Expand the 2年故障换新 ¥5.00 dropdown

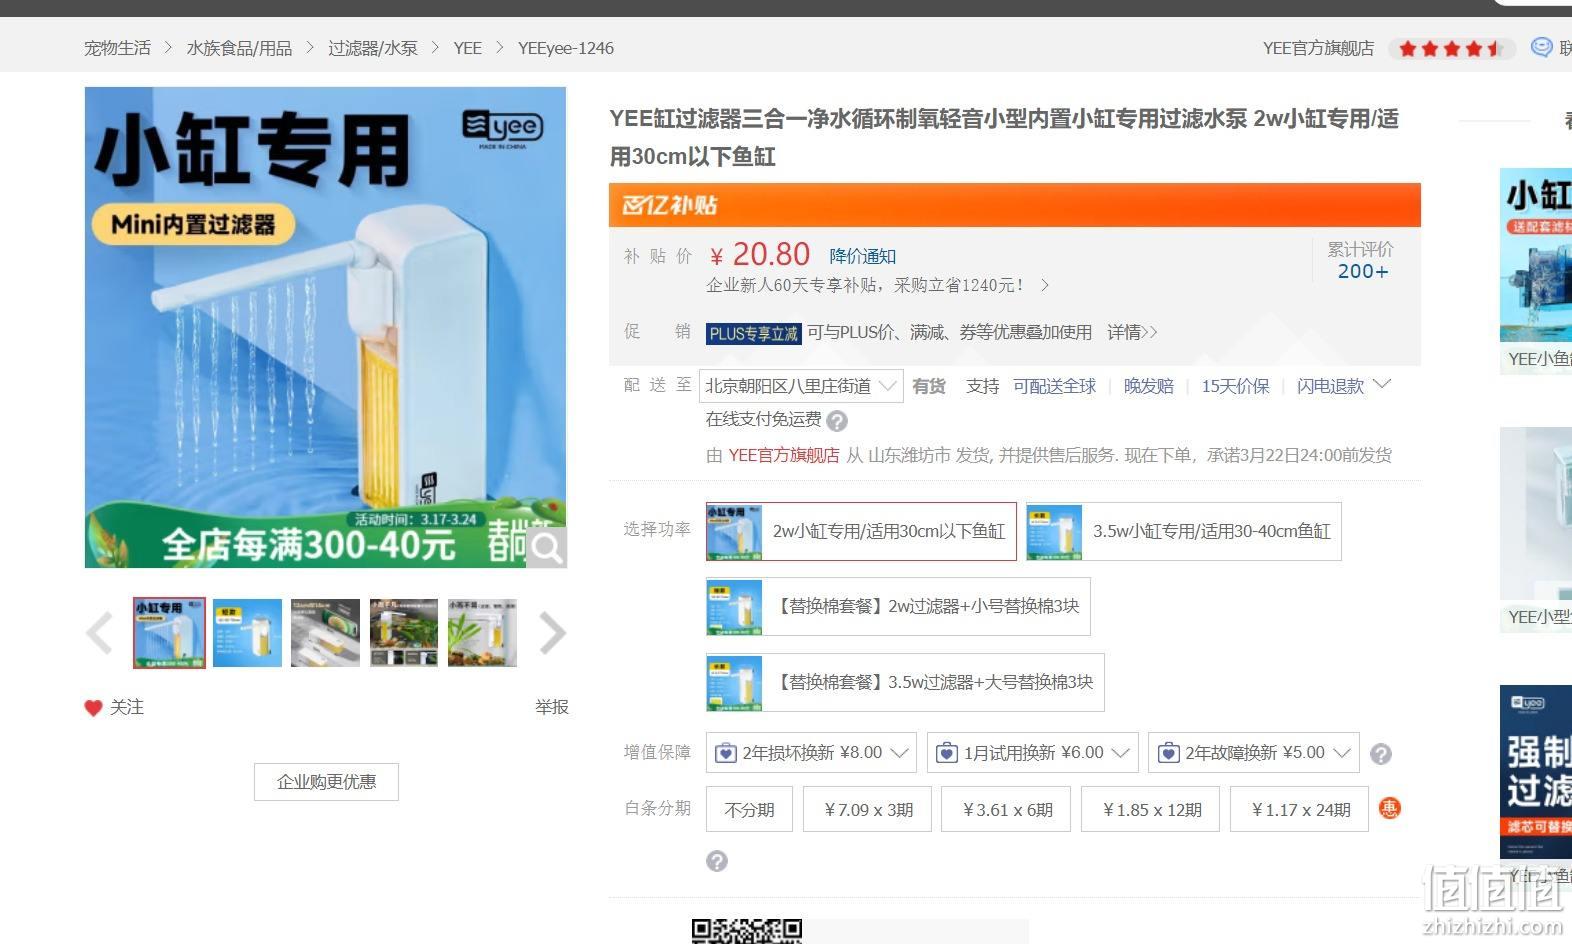click(x=1342, y=753)
